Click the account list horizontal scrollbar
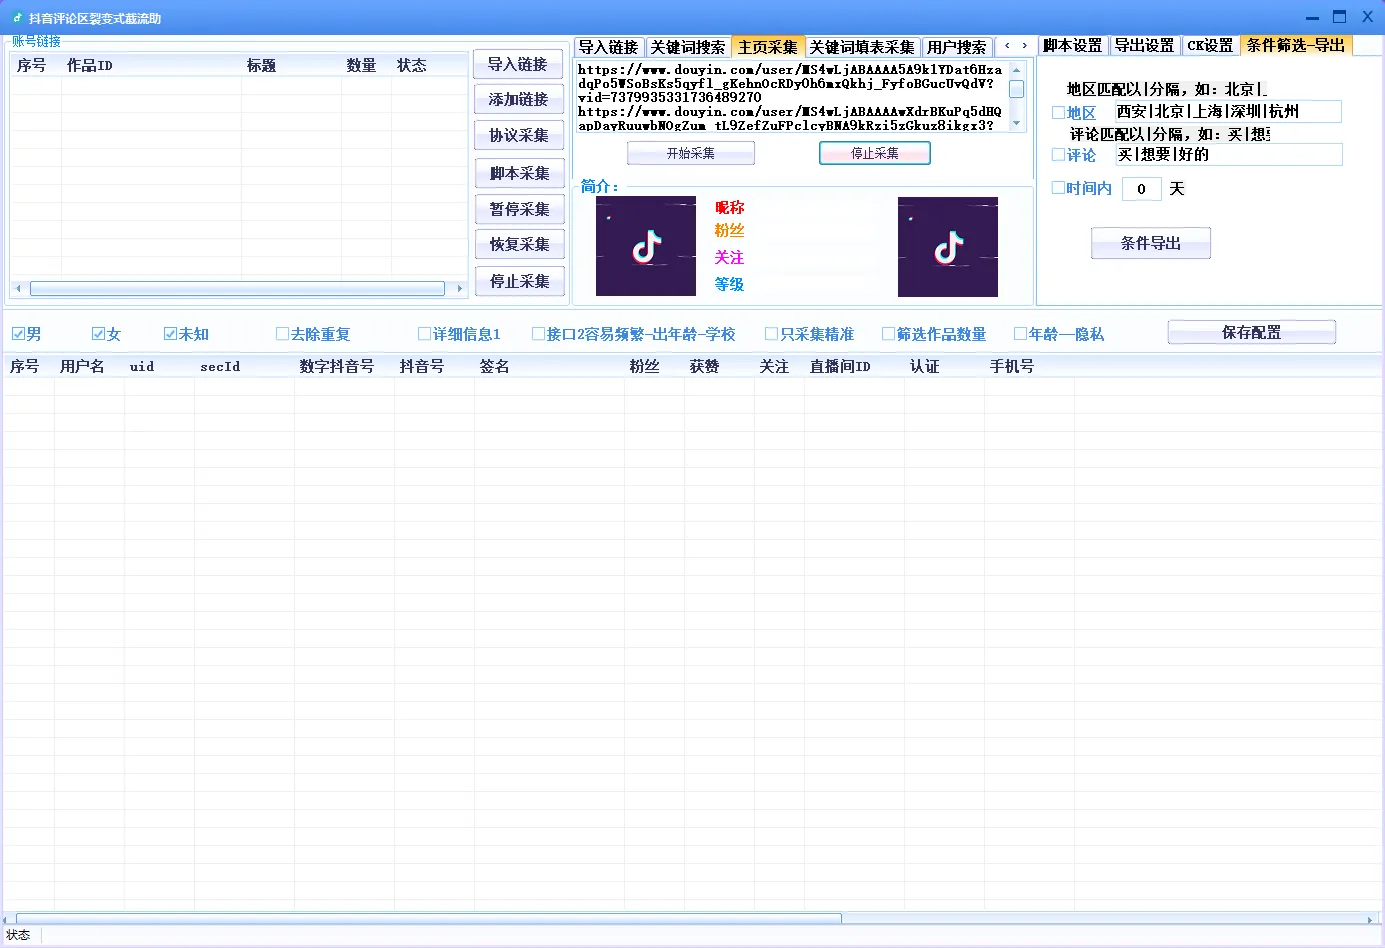This screenshot has height=948, width=1385. (237, 288)
